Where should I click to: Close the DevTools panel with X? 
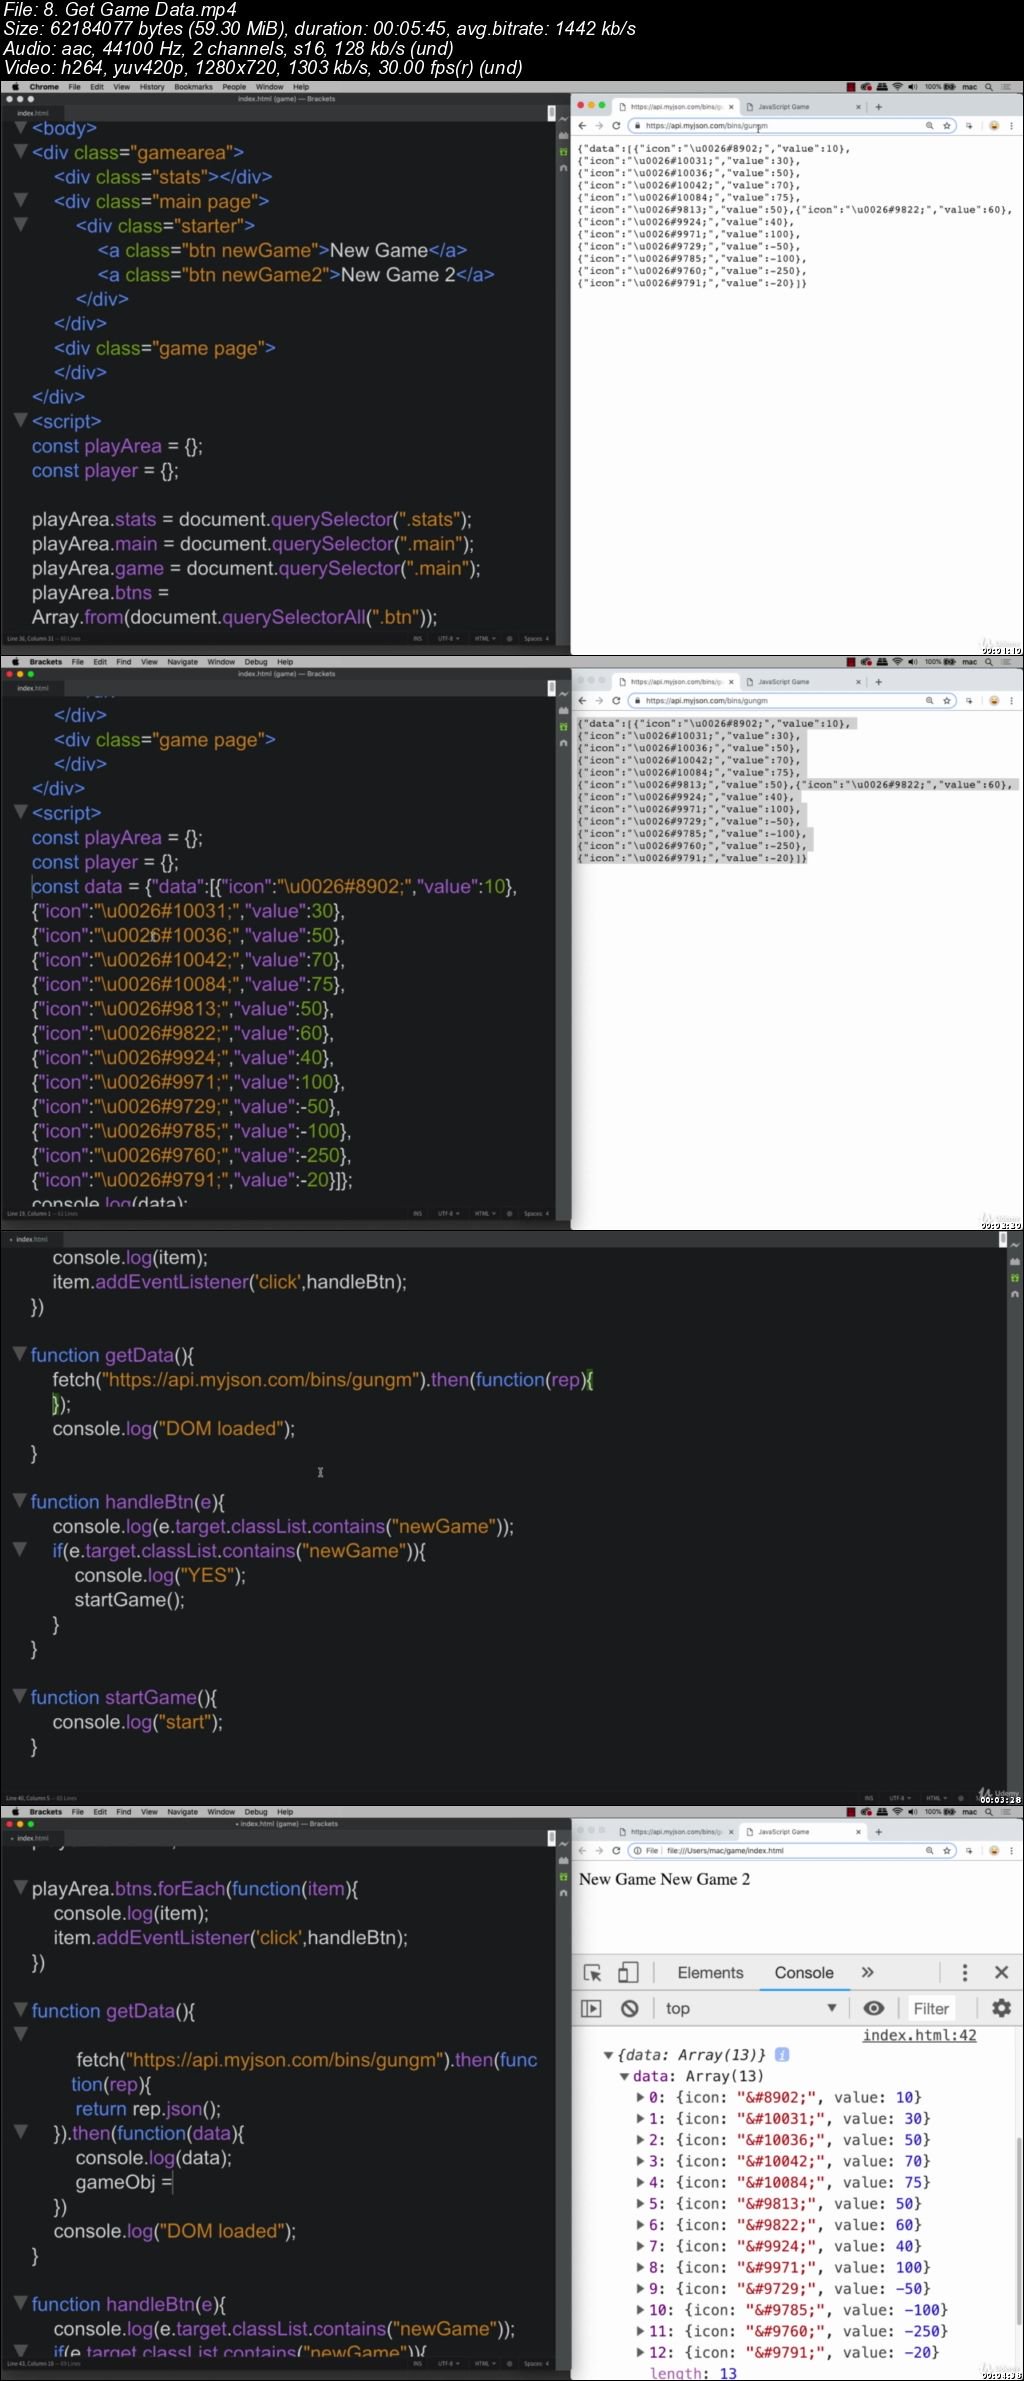click(x=1001, y=1972)
